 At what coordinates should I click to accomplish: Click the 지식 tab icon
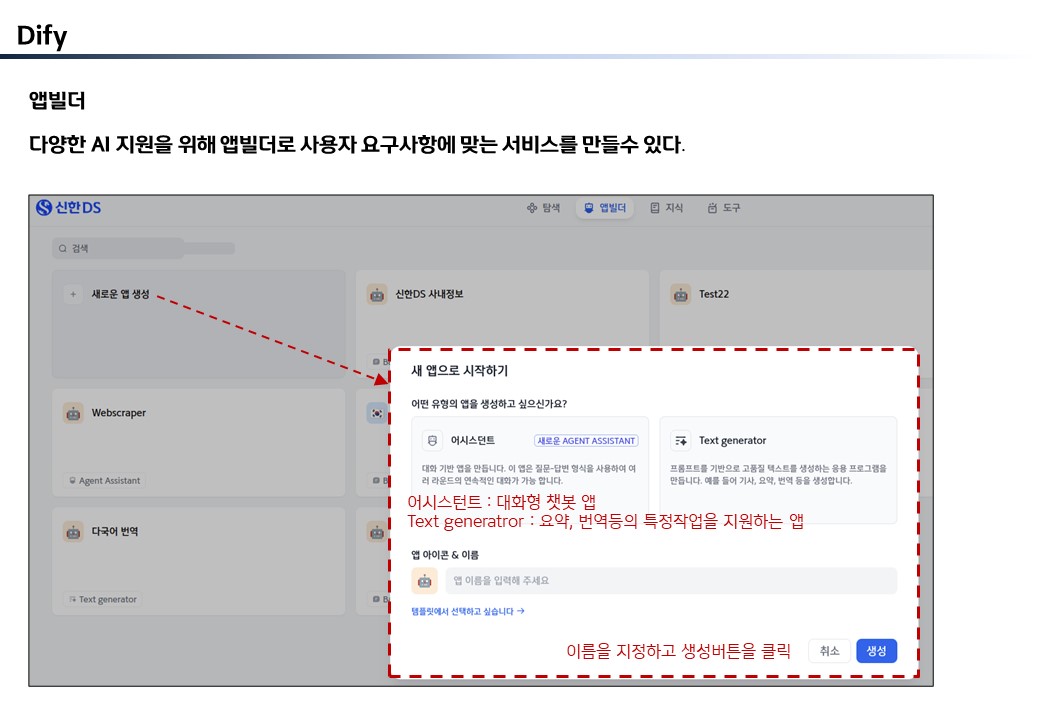[655, 208]
